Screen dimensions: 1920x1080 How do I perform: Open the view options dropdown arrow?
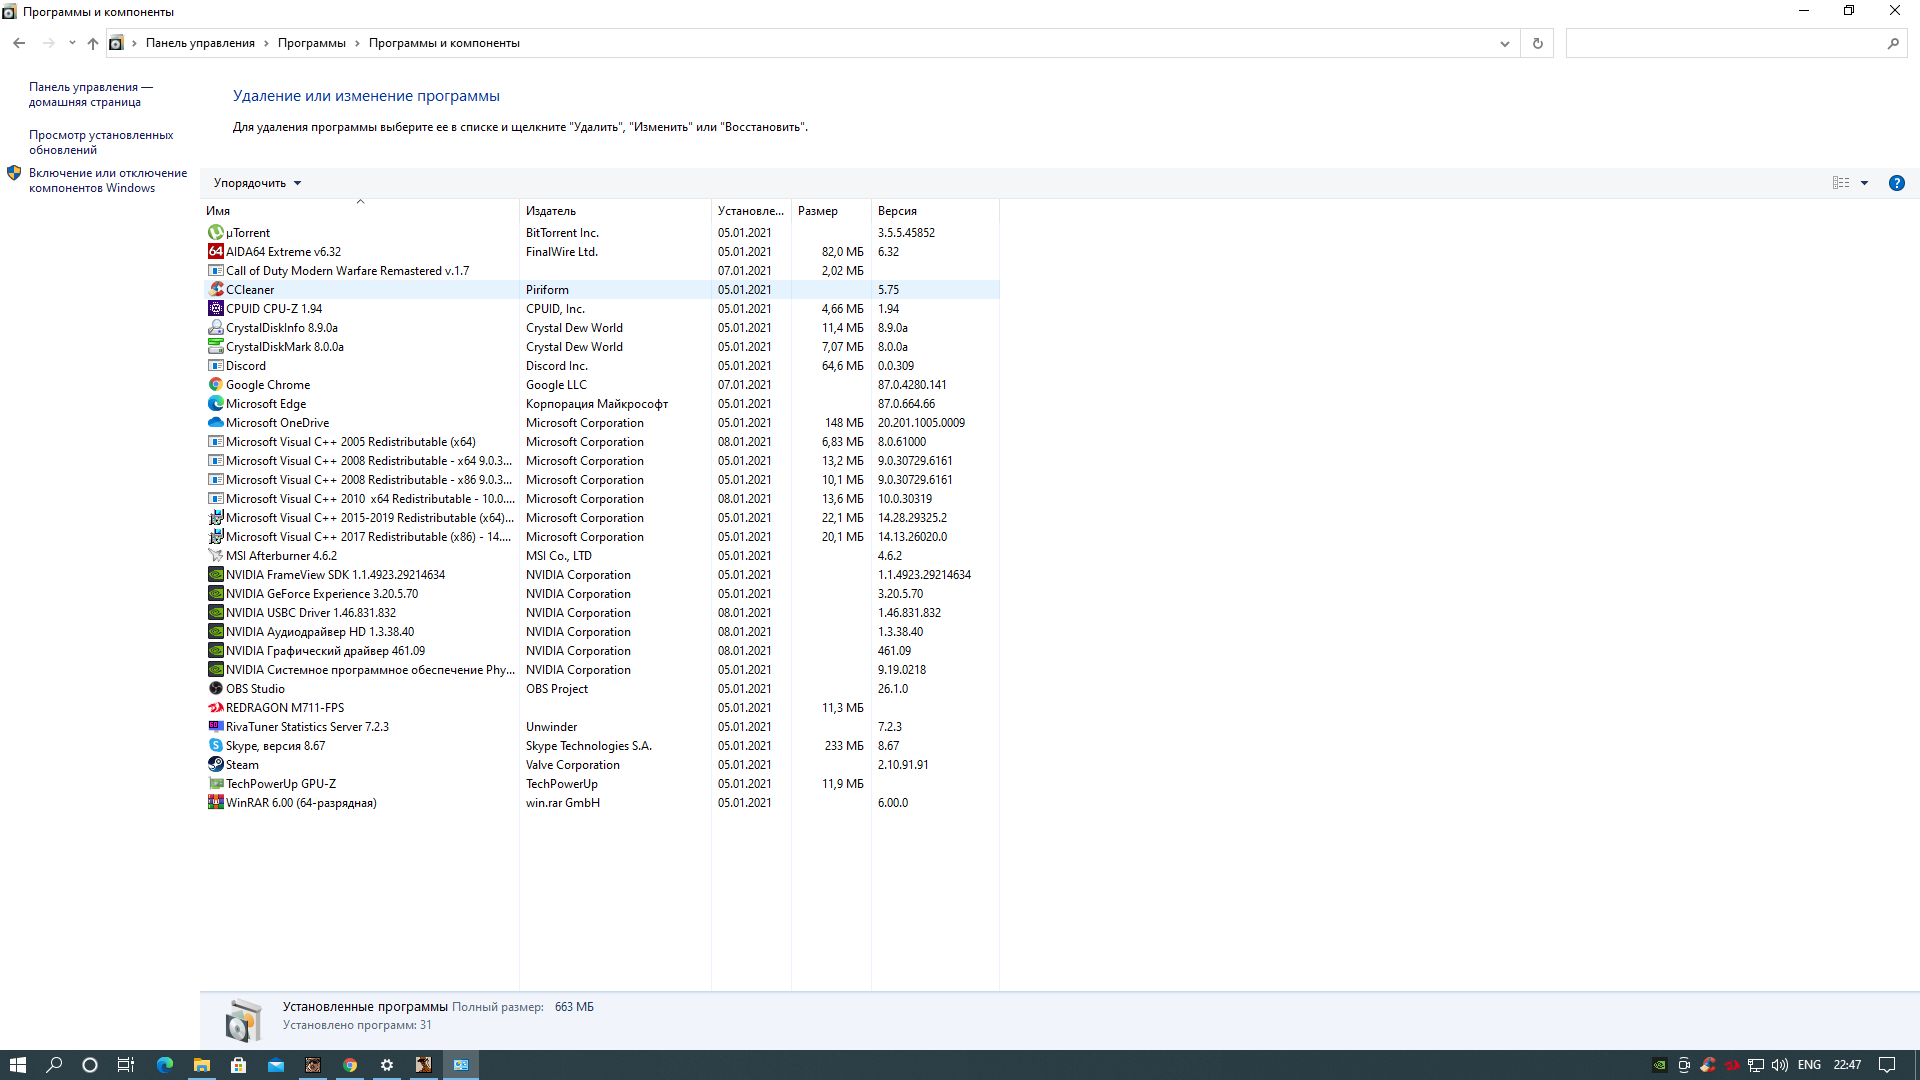[x=1864, y=183]
